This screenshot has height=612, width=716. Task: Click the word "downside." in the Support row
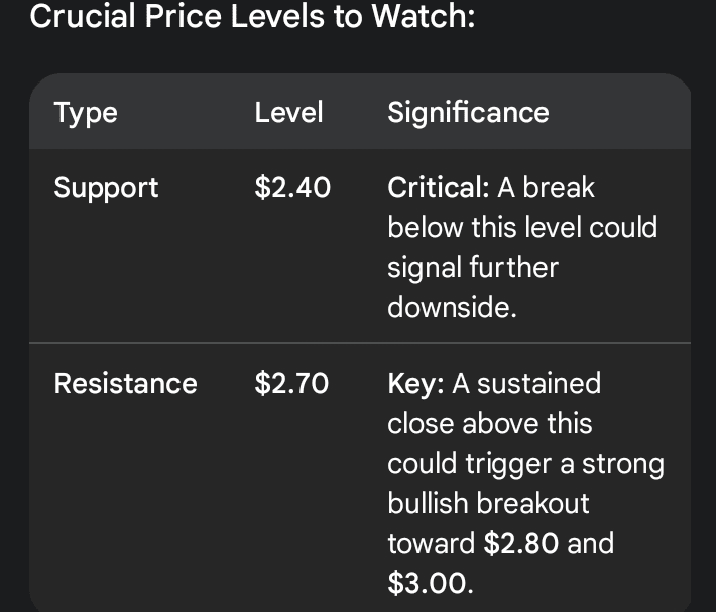pyautogui.click(x=452, y=308)
